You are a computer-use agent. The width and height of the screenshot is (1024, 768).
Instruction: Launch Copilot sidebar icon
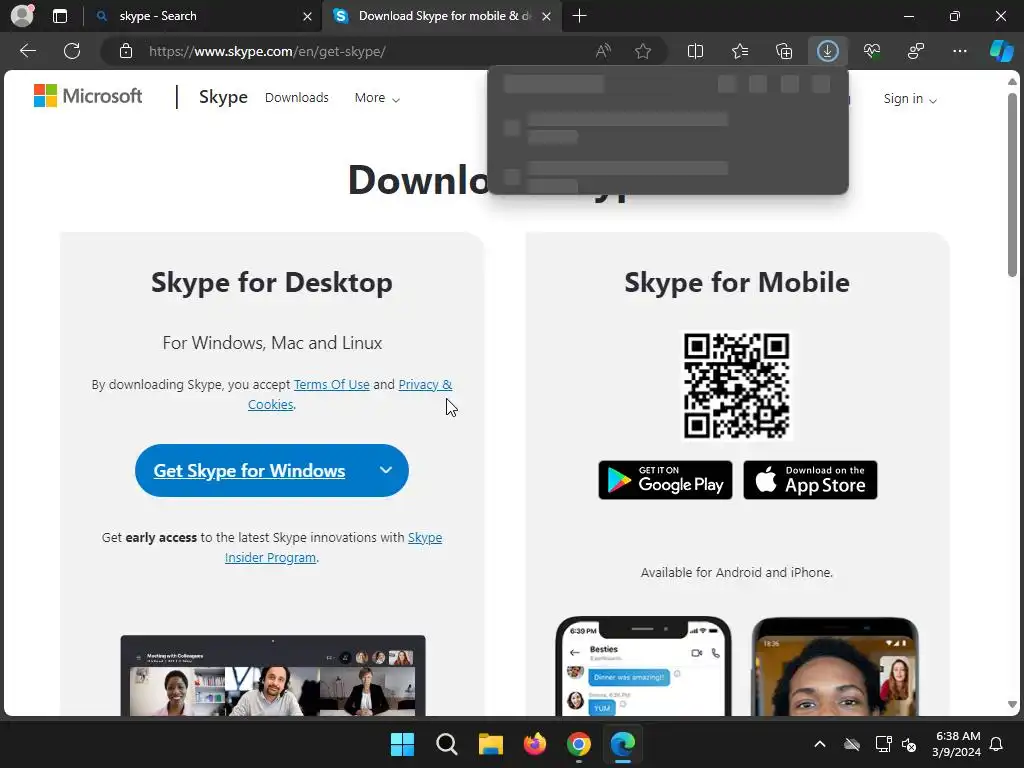point(1002,51)
